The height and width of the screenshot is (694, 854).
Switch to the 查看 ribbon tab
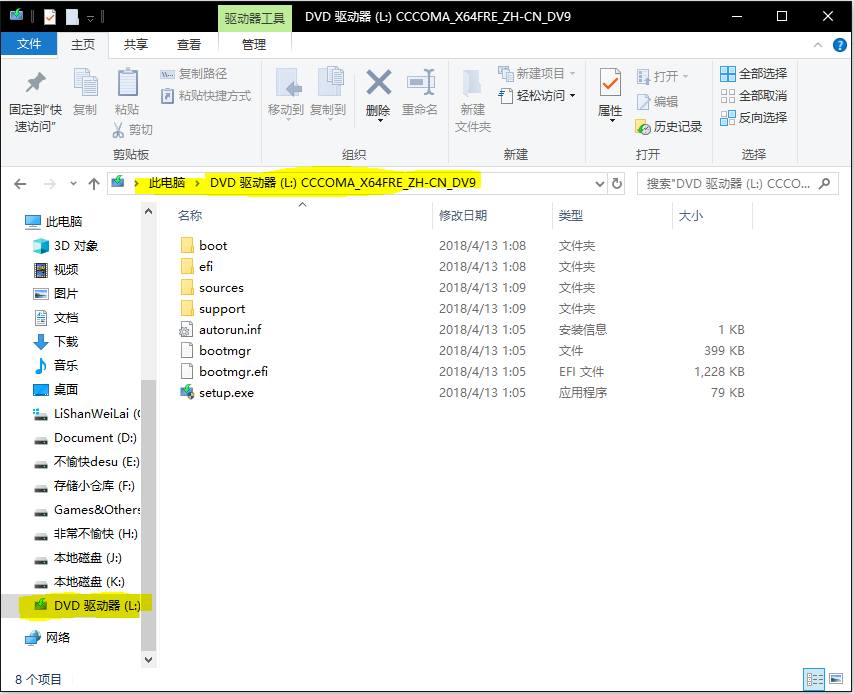coord(189,45)
